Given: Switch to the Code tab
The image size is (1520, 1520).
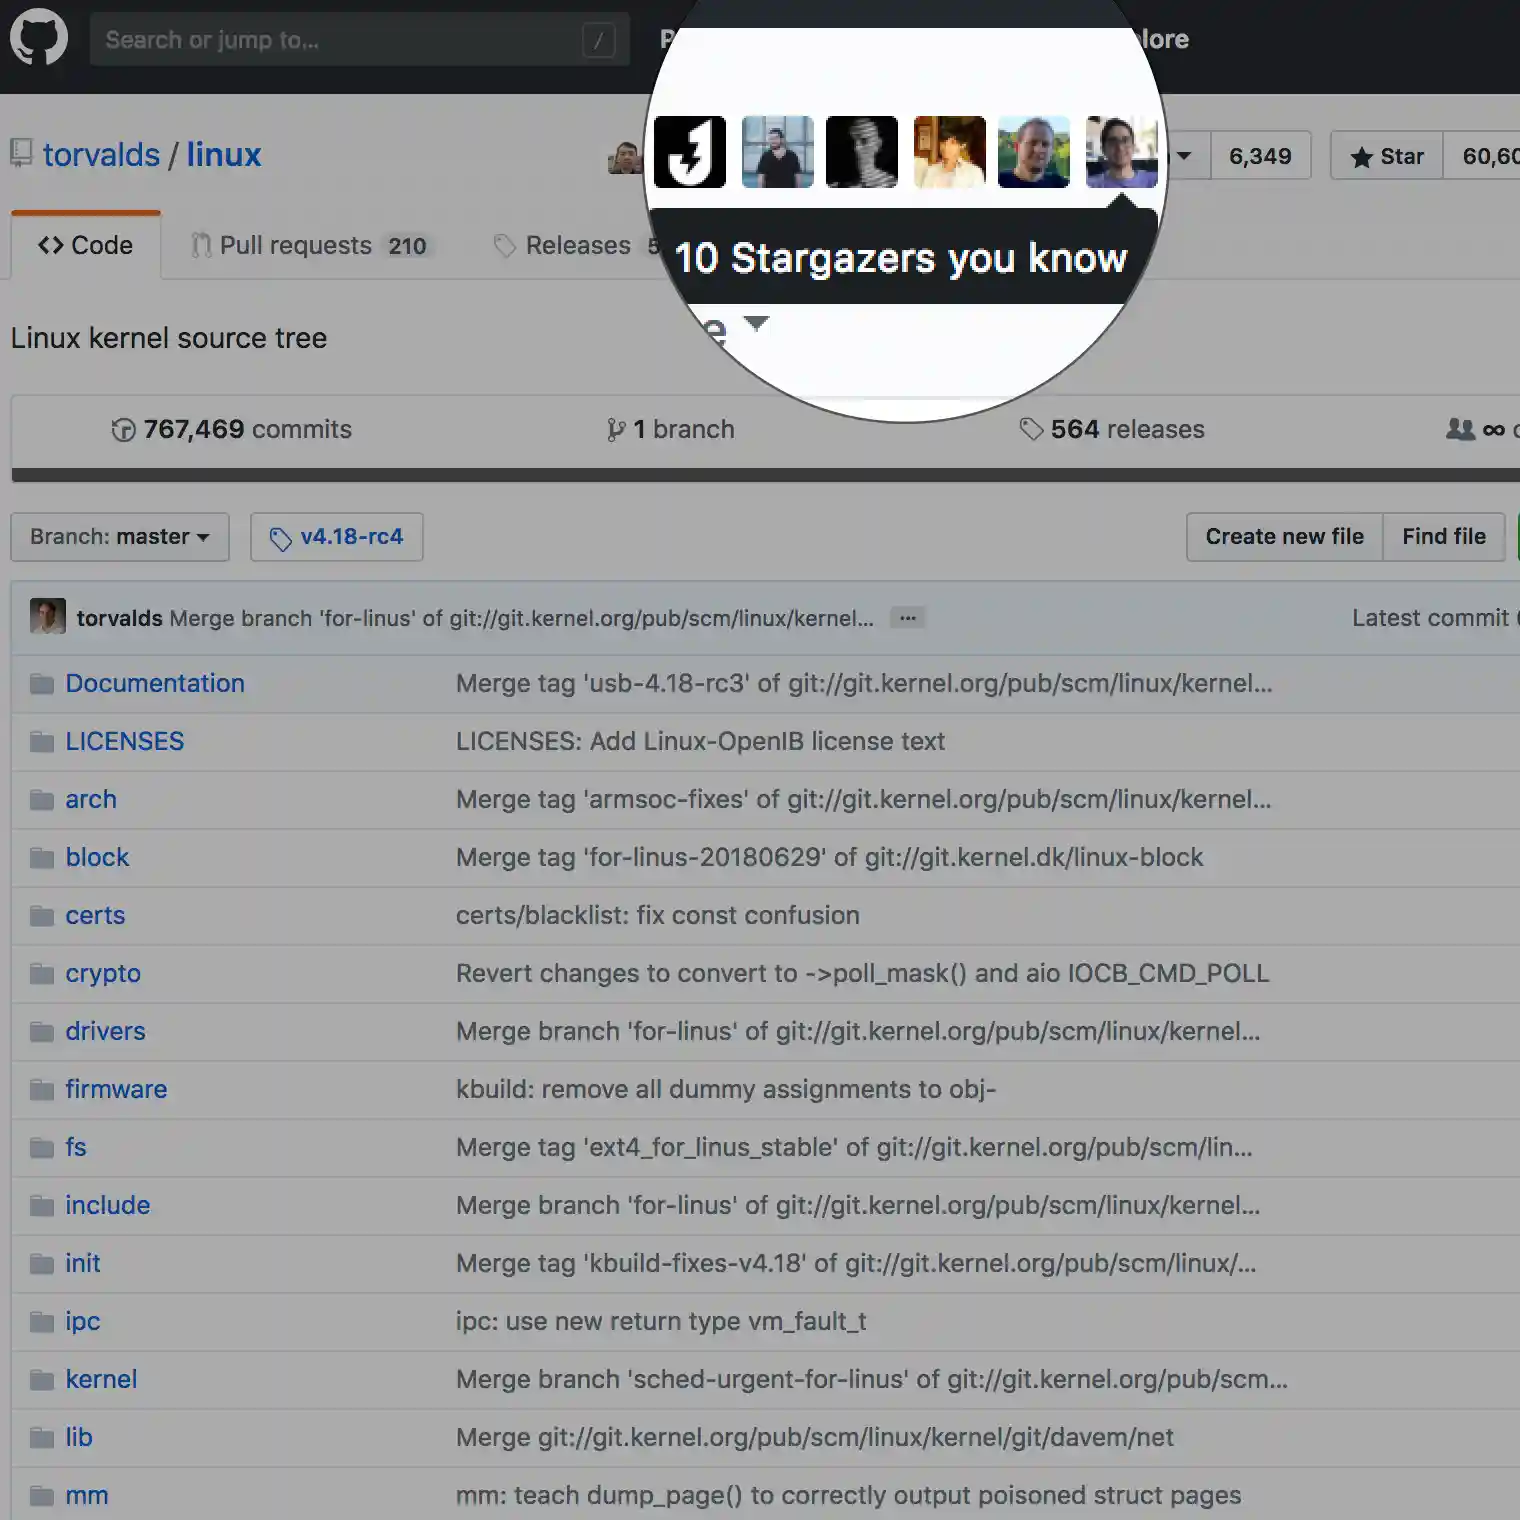Looking at the screenshot, I should point(86,245).
